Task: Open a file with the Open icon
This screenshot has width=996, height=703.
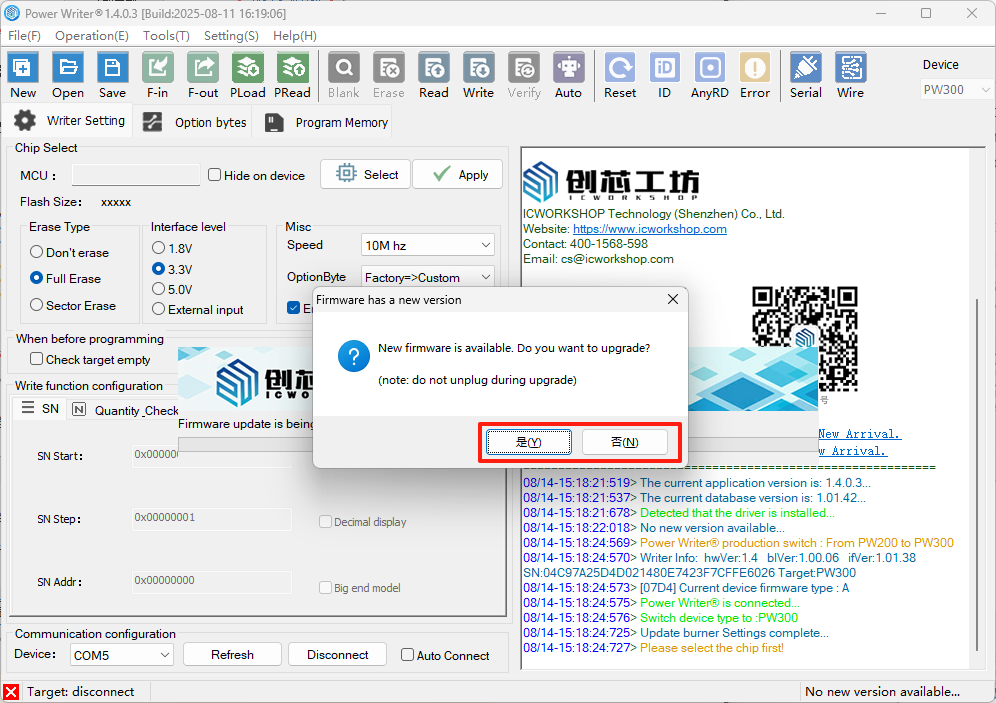Action: (68, 75)
